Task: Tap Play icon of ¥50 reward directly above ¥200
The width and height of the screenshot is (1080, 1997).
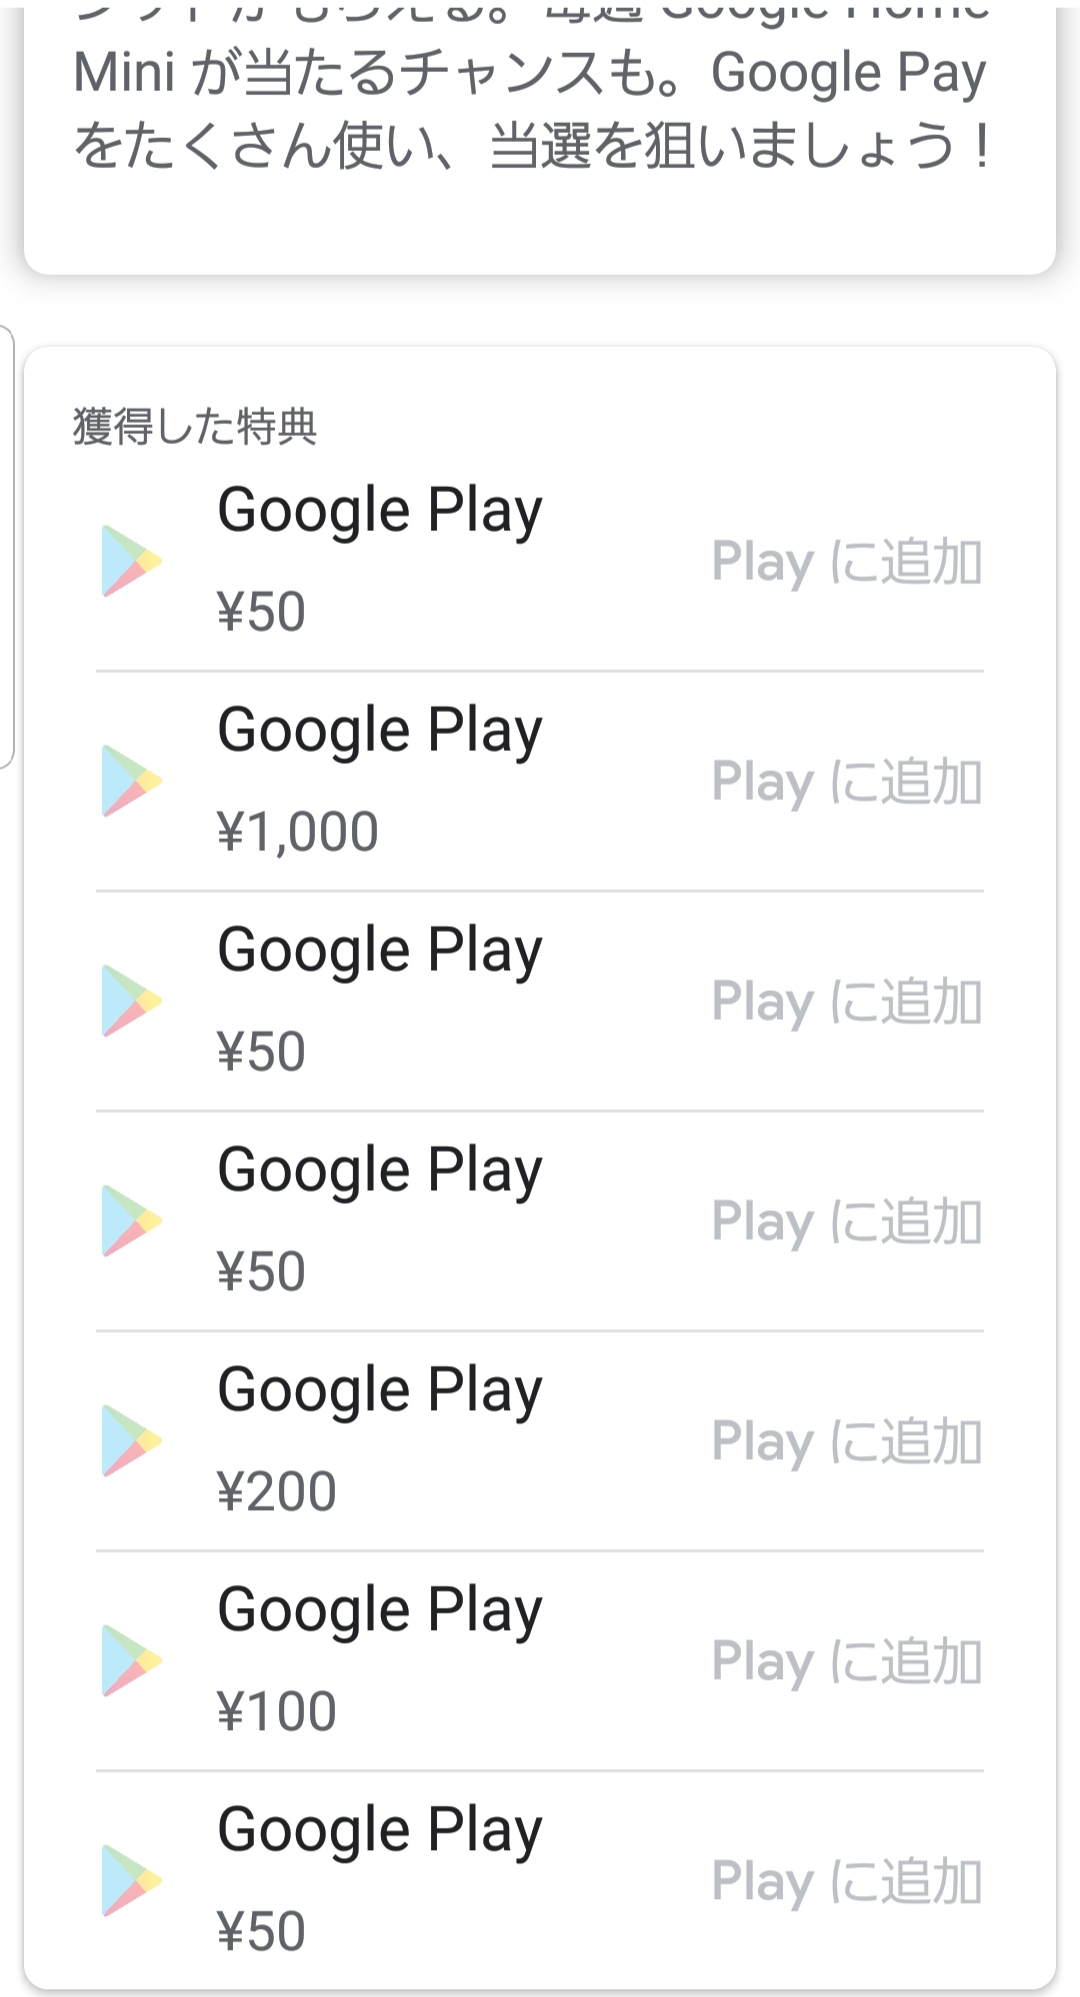Action: point(131,1221)
